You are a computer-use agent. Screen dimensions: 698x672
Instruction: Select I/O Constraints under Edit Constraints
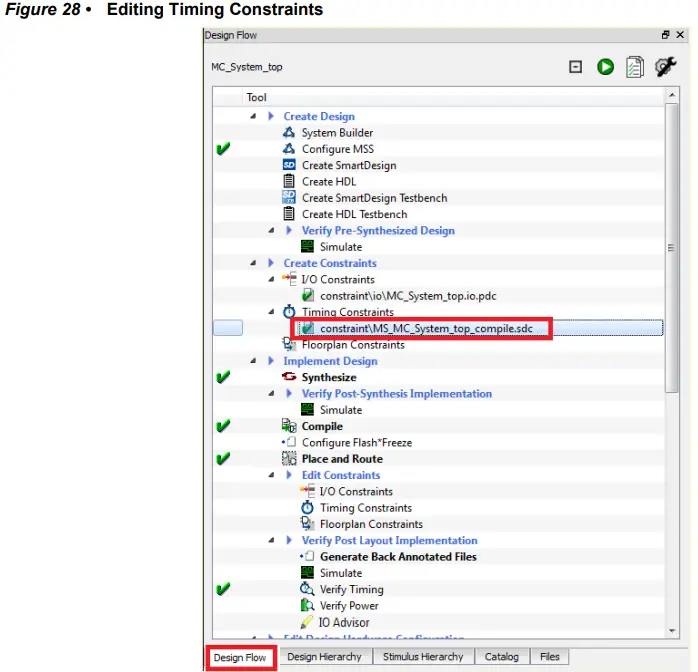[356, 491]
